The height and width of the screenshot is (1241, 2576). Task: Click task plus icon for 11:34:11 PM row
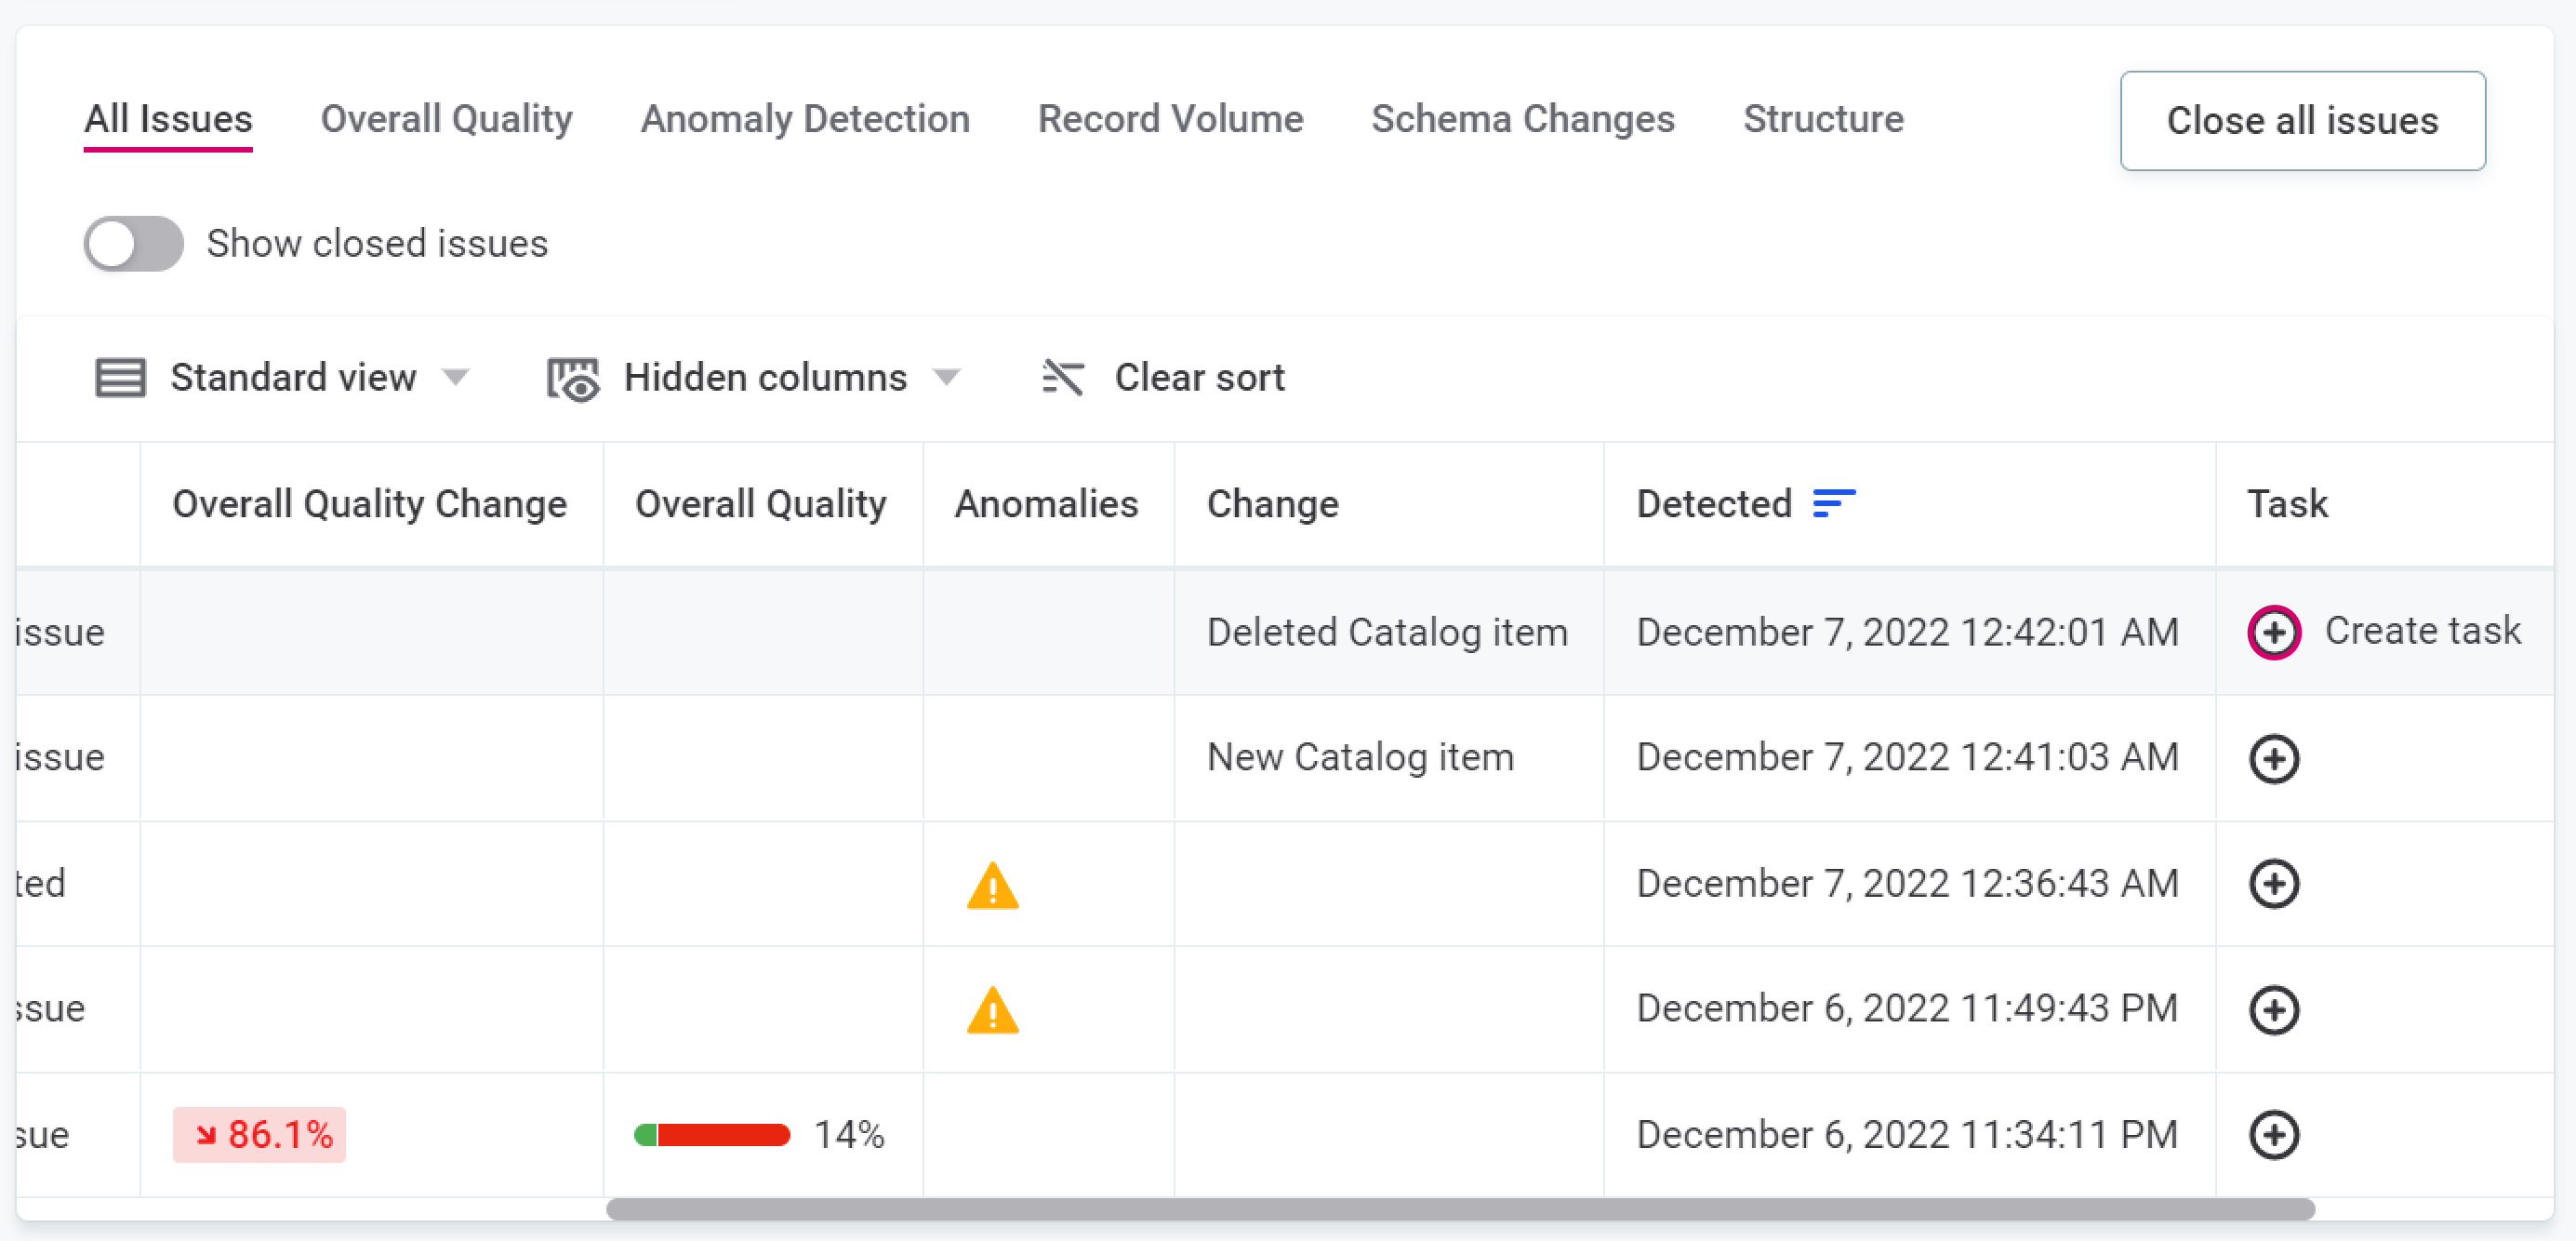[2273, 1135]
